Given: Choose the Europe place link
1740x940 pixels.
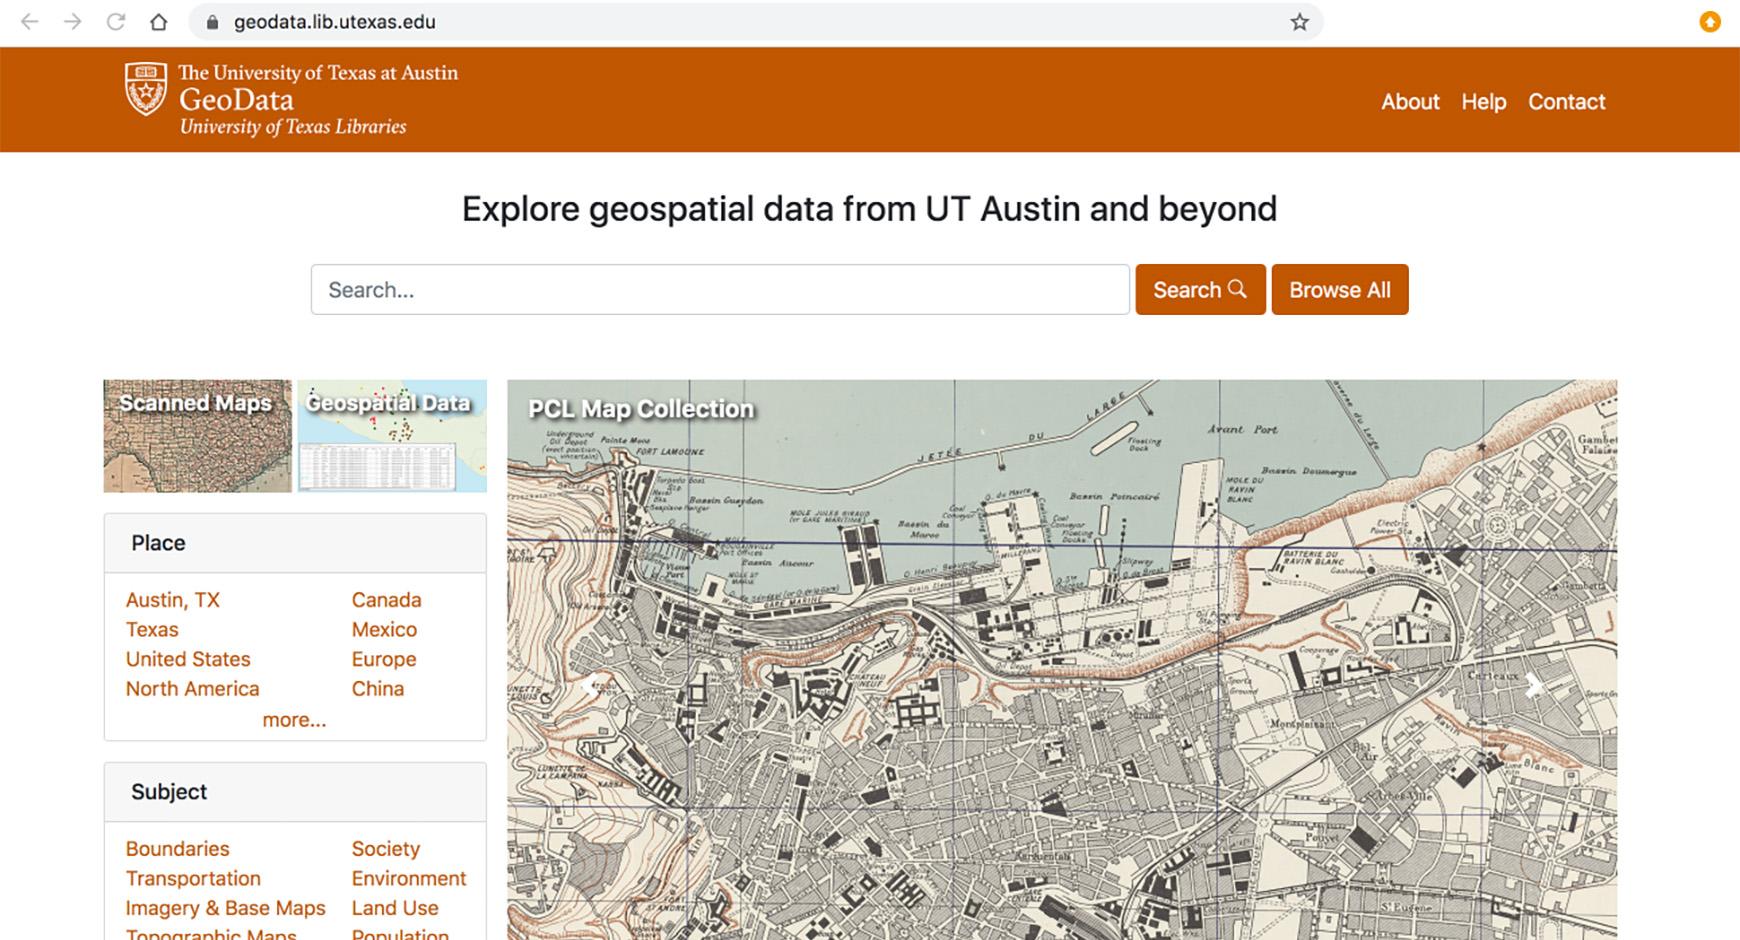Looking at the screenshot, I should (384, 659).
